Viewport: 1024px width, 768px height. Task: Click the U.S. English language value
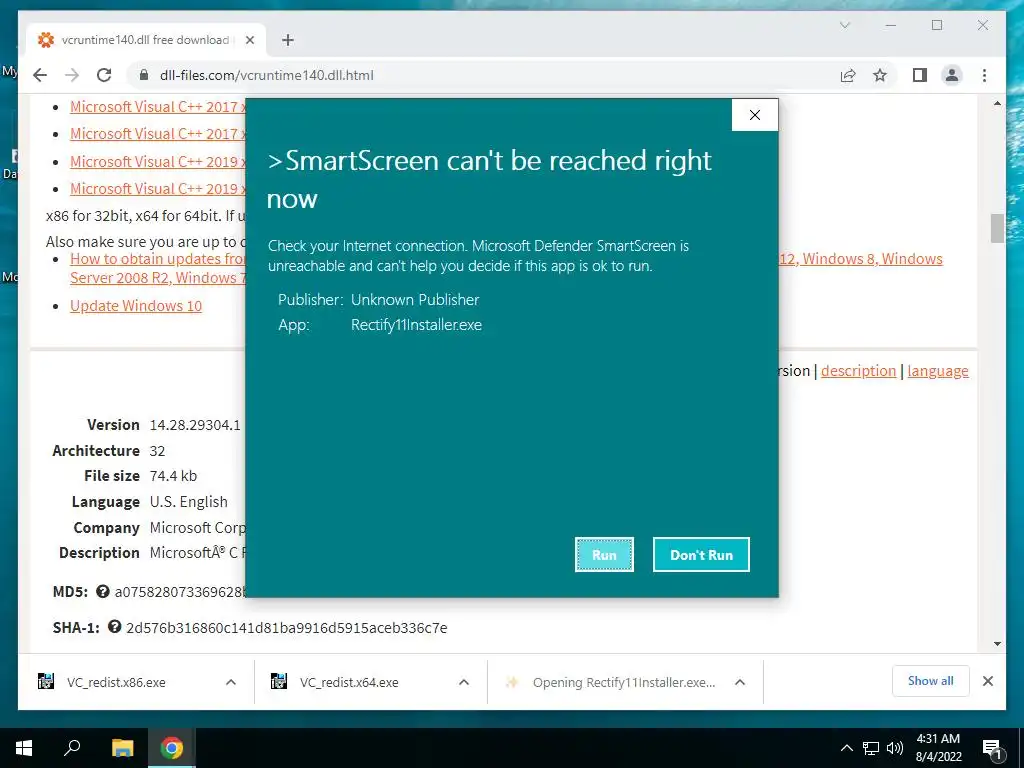(x=189, y=502)
